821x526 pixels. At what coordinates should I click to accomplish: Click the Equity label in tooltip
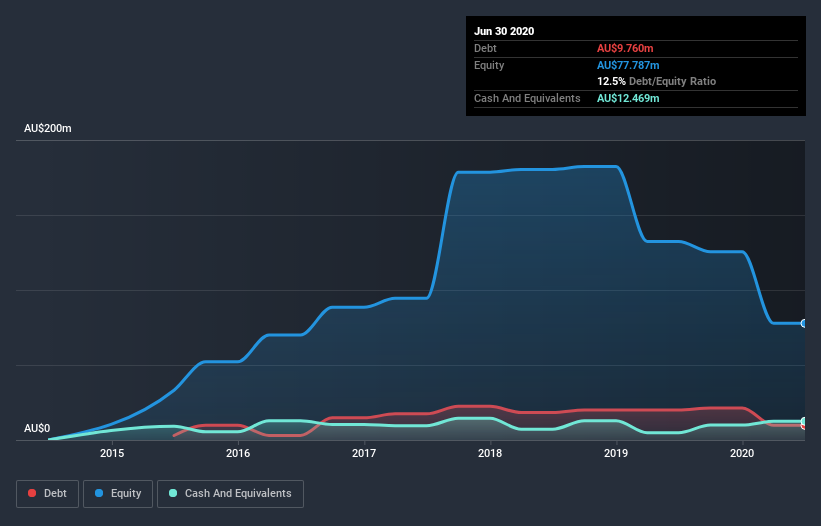[489, 65]
